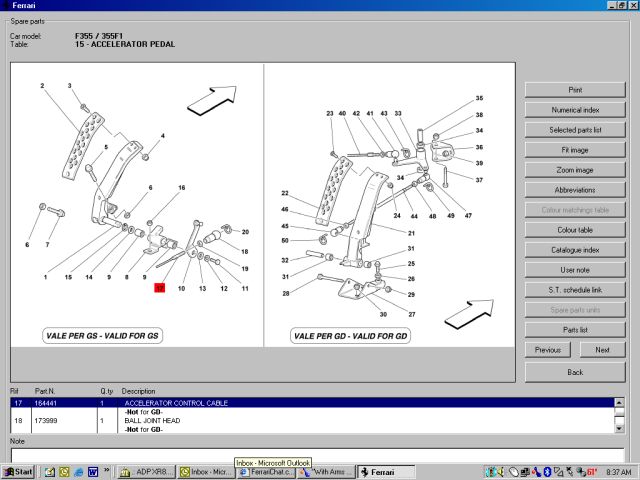Screen dimensions: 640x480
Task: Click part label 16 in GS diagram
Action: click(x=182, y=188)
